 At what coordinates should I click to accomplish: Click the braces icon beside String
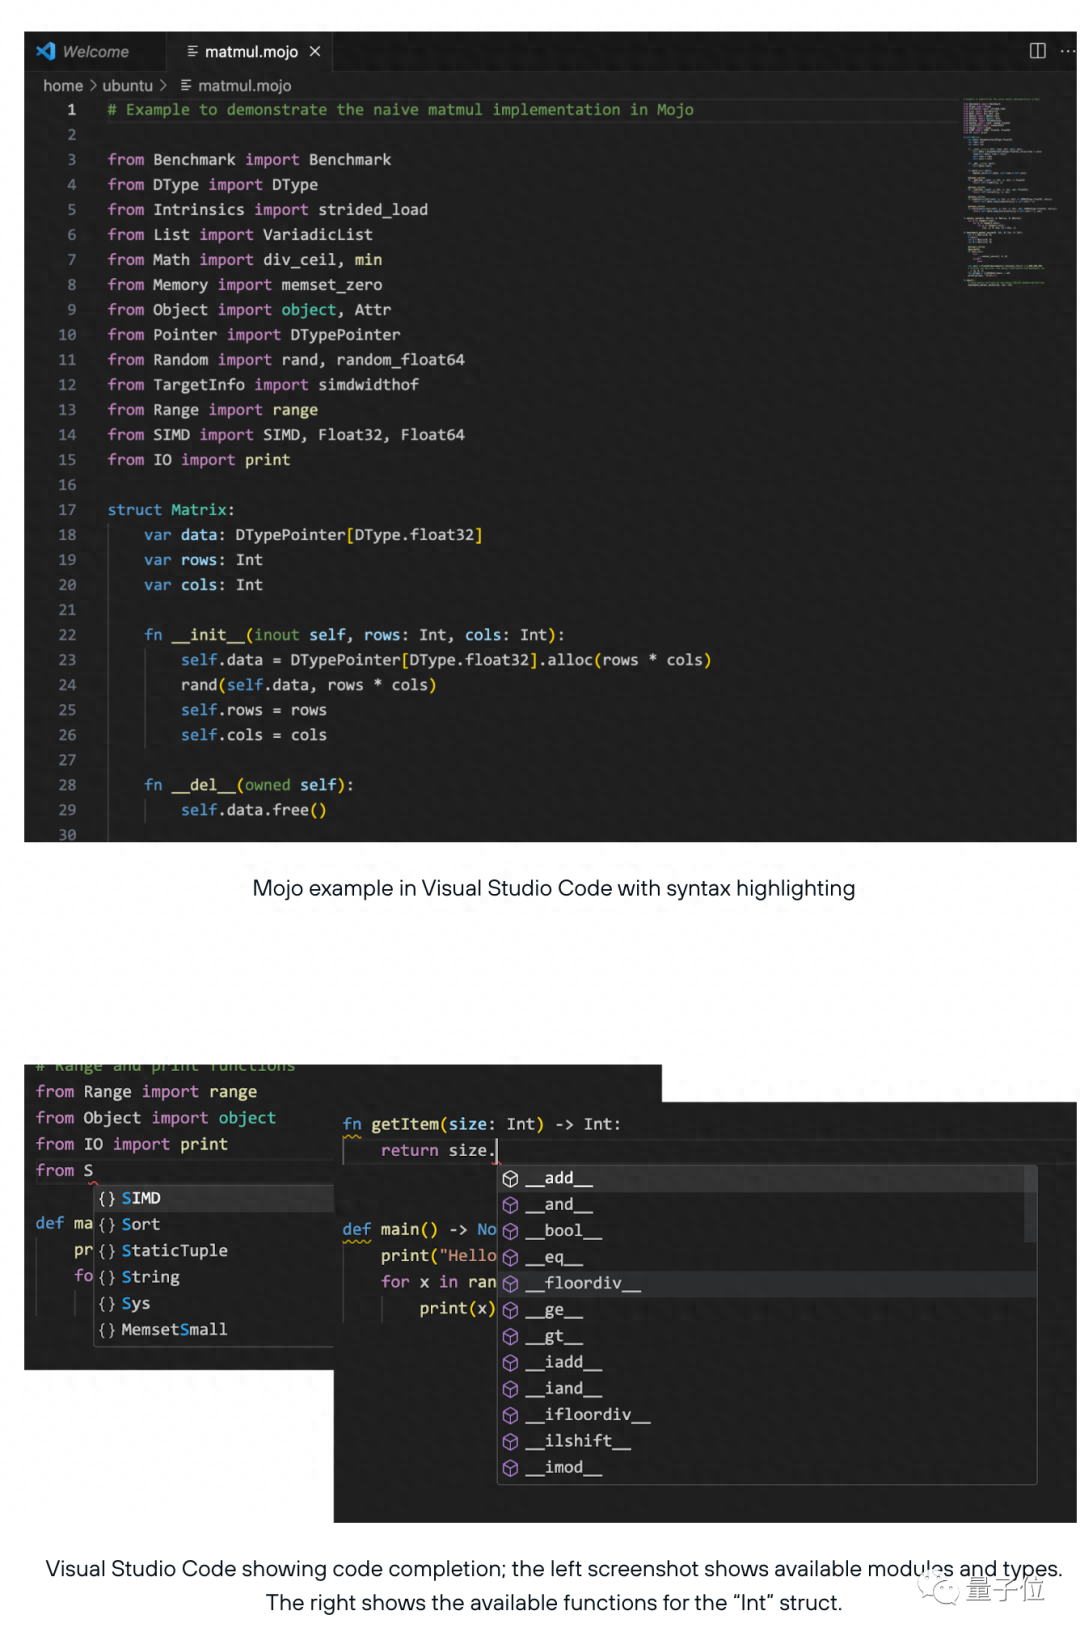tap(107, 1277)
